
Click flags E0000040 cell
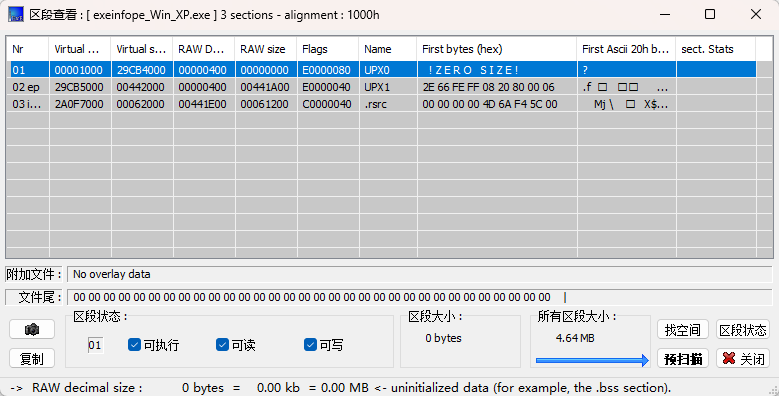(x=328, y=87)
